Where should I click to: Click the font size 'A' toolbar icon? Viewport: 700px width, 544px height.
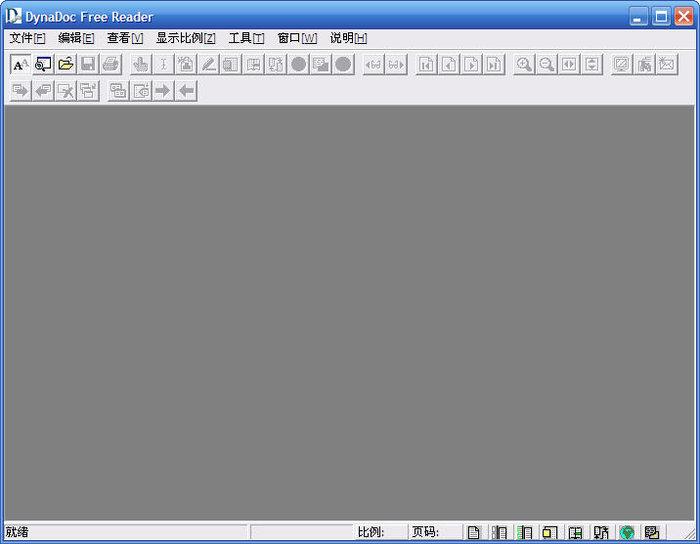21,65
